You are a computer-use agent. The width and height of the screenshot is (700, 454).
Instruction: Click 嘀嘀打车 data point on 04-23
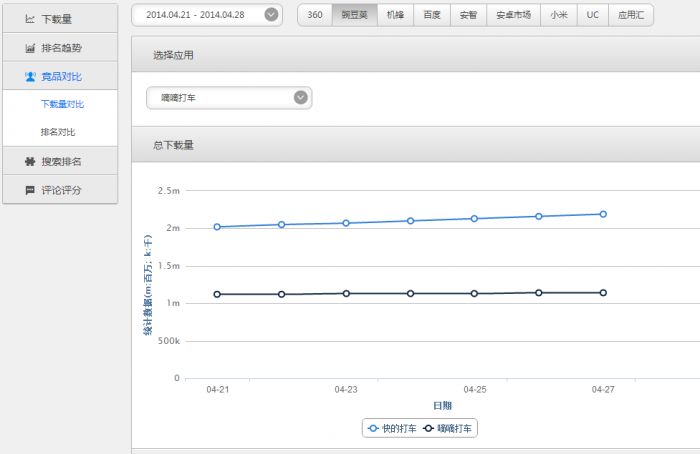346,293
